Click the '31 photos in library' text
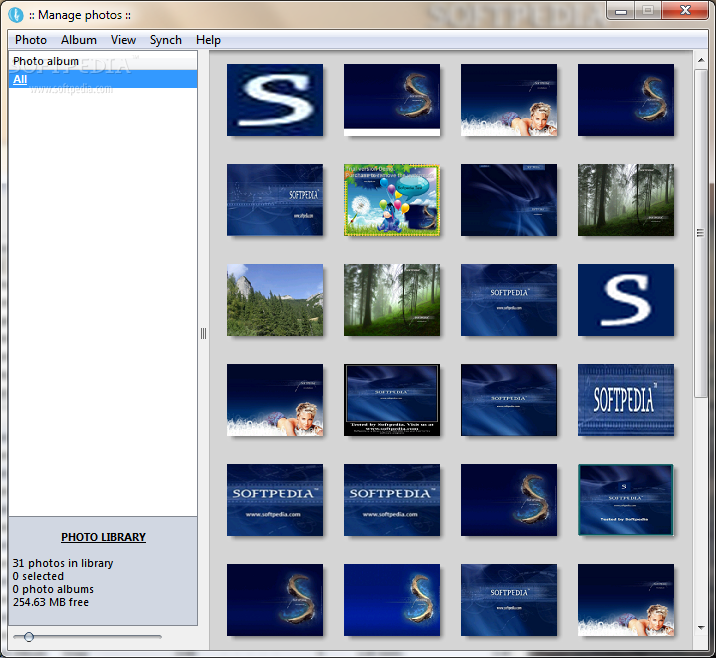Viewport: 716px width, 658px height. [x=63, y=563]
